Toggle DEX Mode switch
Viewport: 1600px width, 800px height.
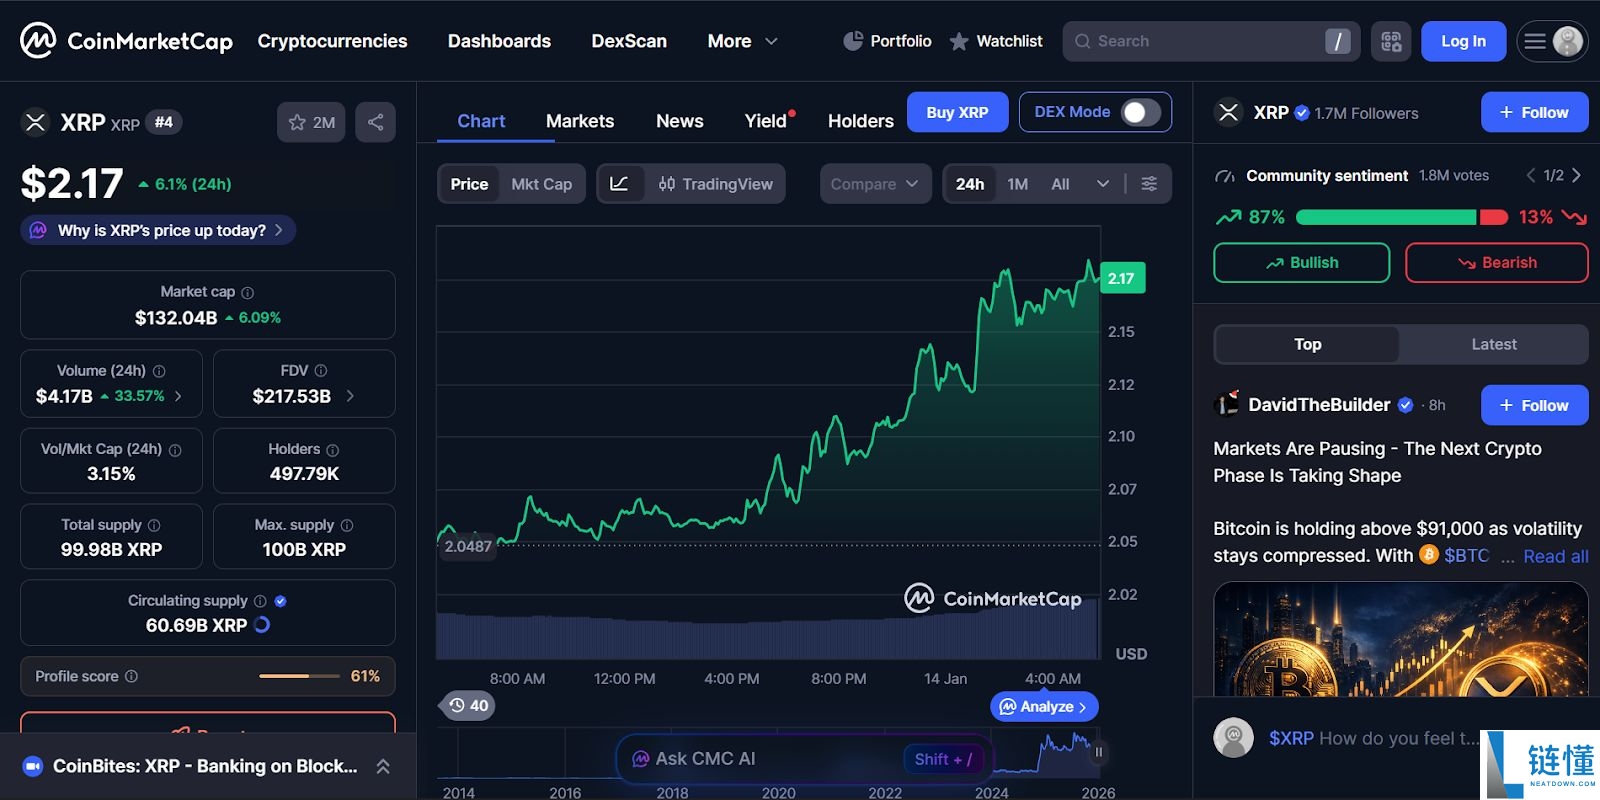1140,112
